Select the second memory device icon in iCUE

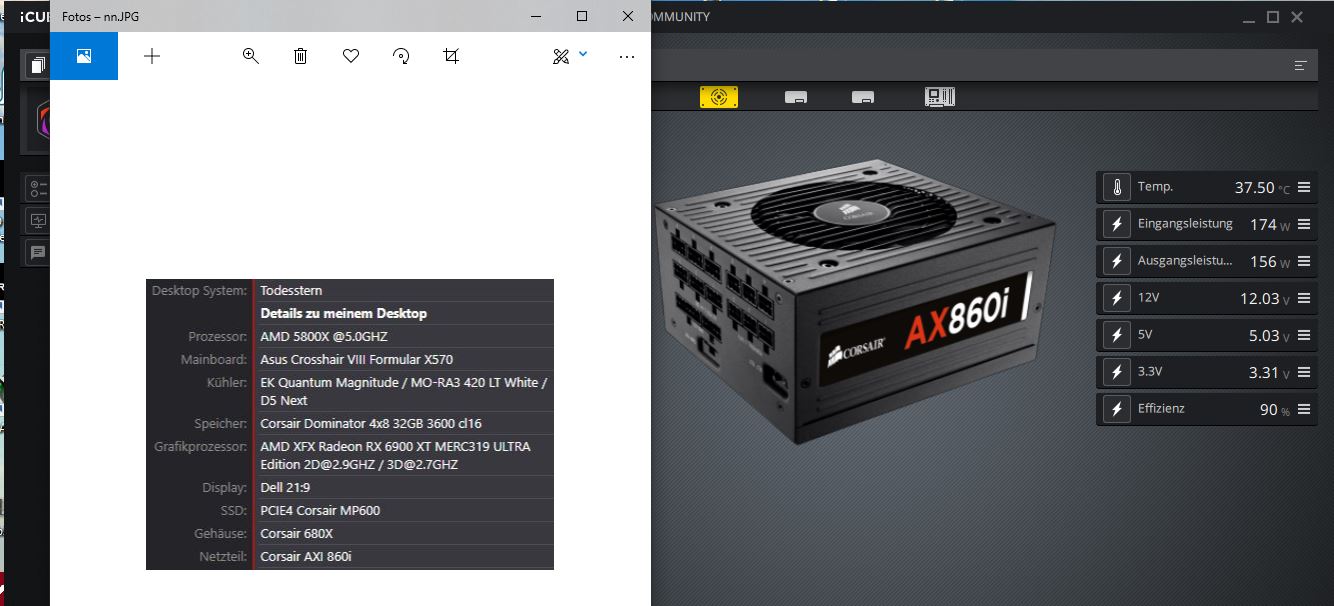coord(863,97)
